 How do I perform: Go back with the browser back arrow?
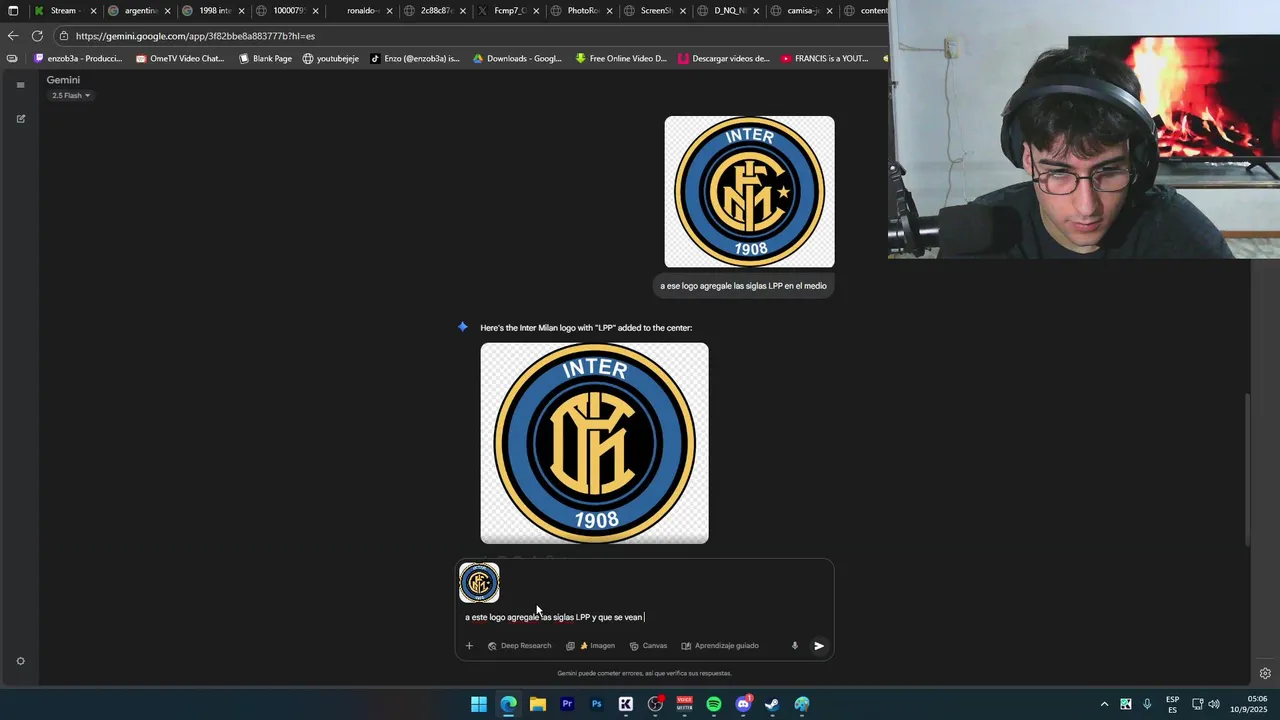click(x=13, y=36)
